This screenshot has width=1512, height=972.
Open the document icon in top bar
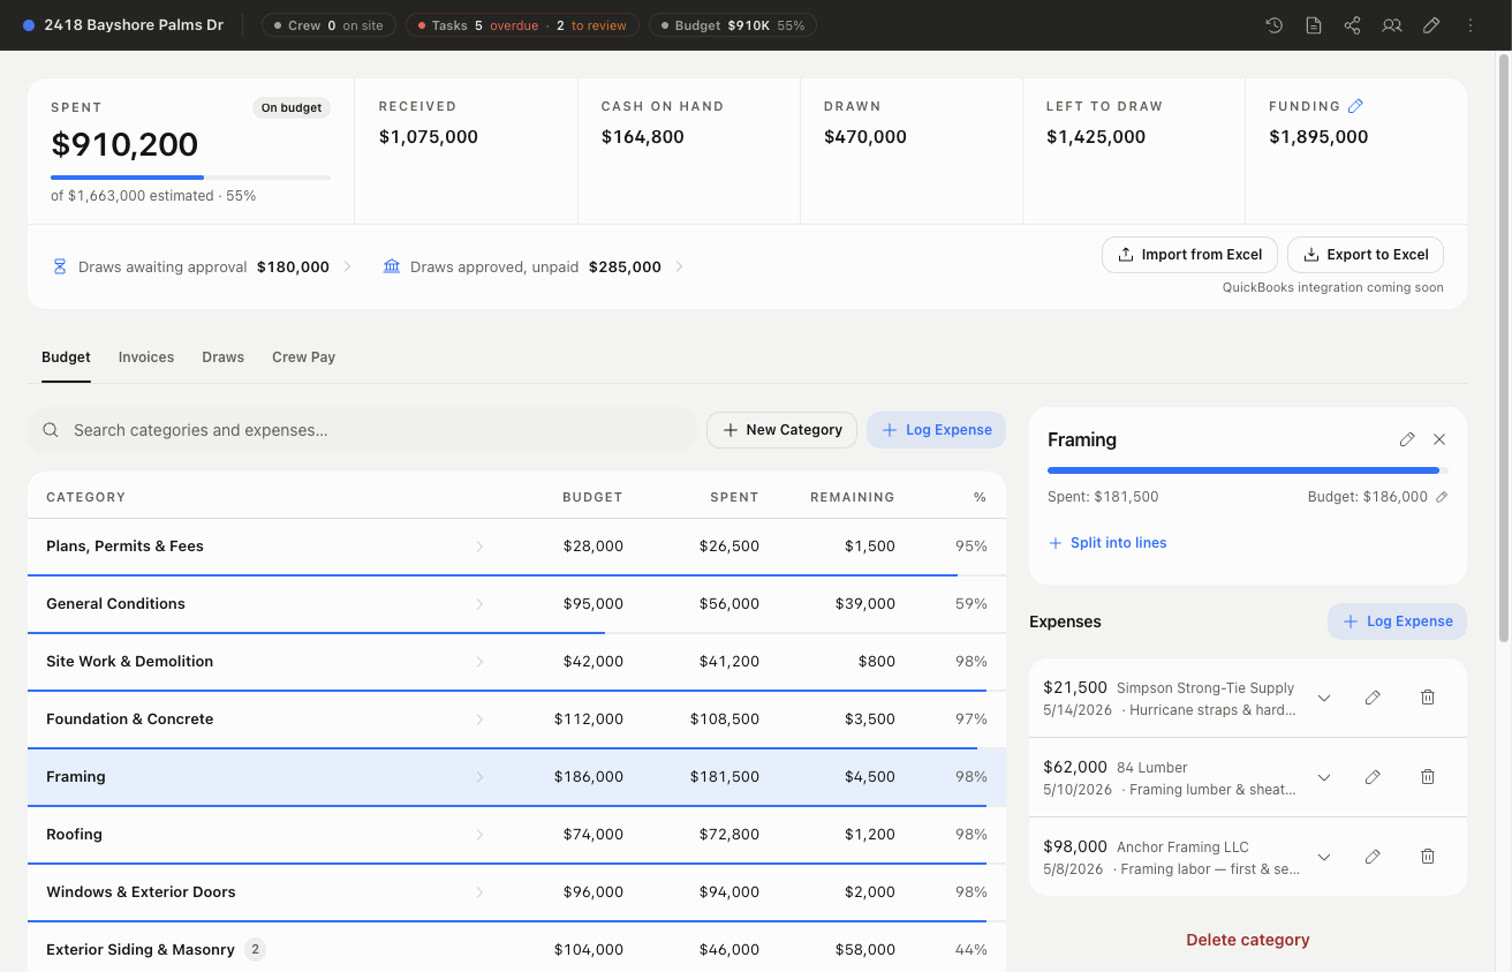(x=1313, y=25)
